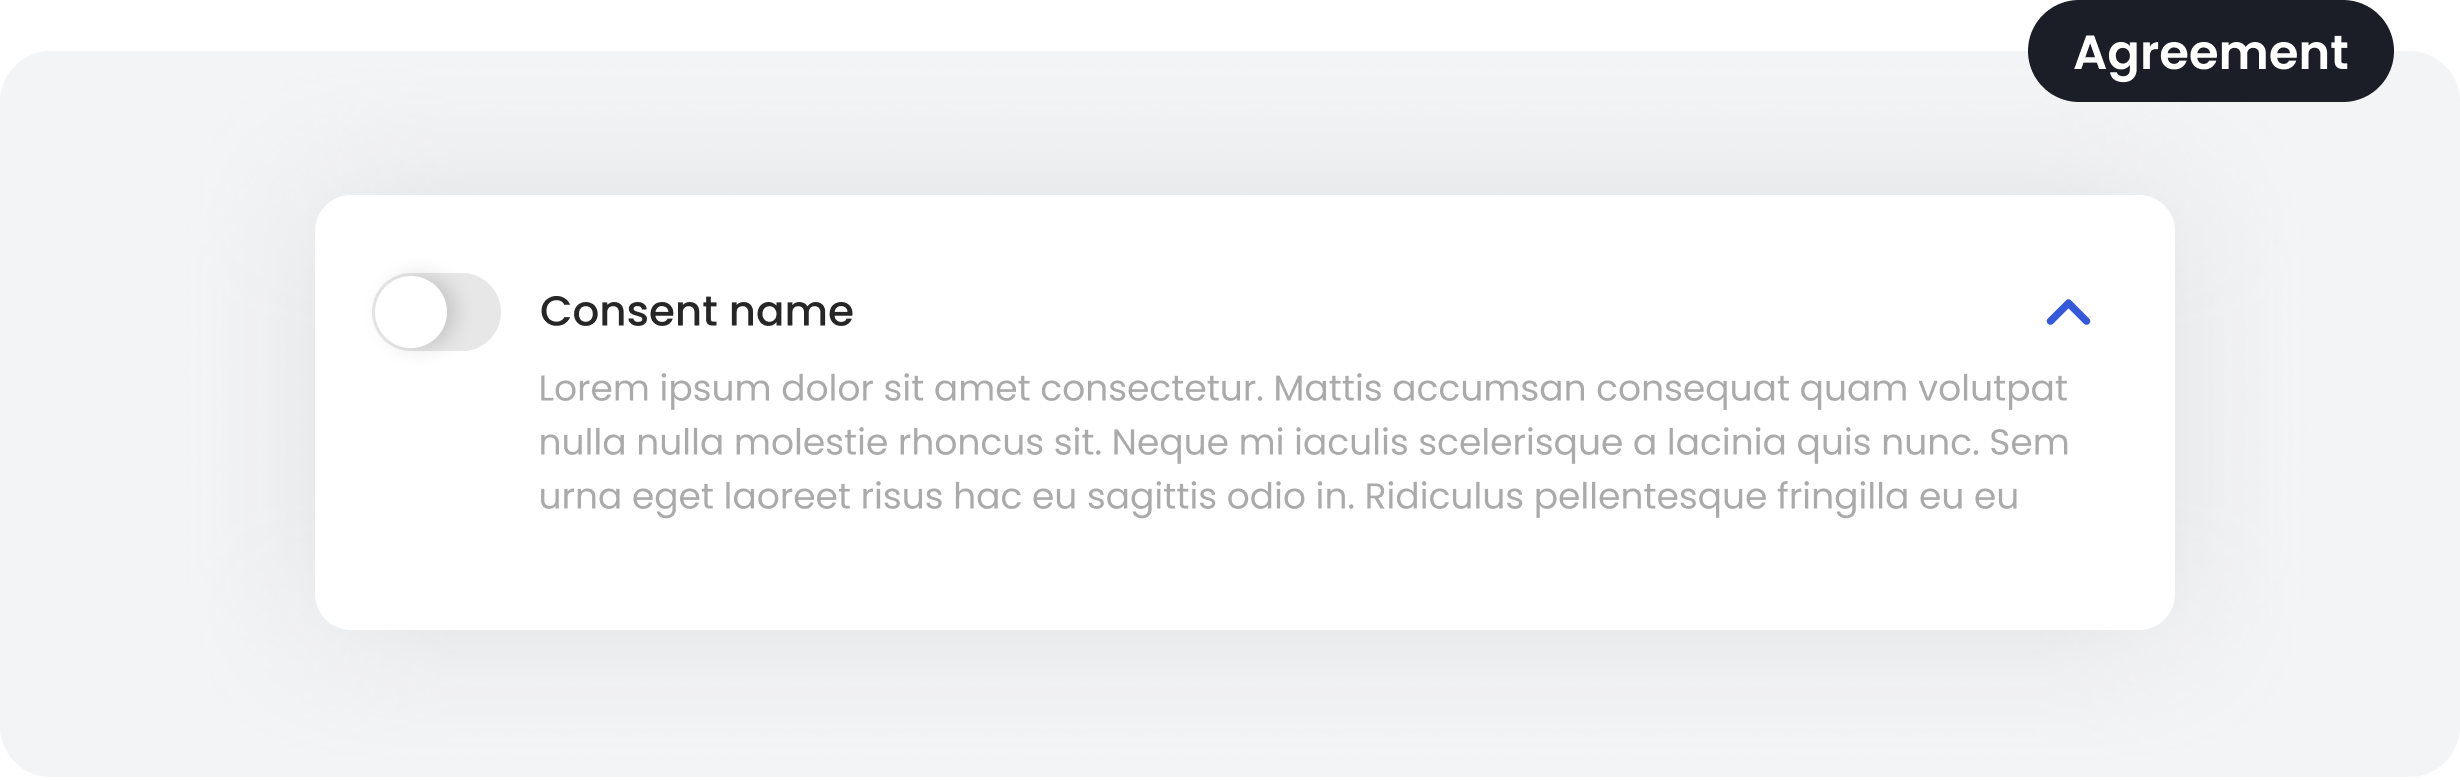This screenshot has width=2460, height=780.
Task: Enable the Consent name toggle switch
Action: click(x=436, y=312)
